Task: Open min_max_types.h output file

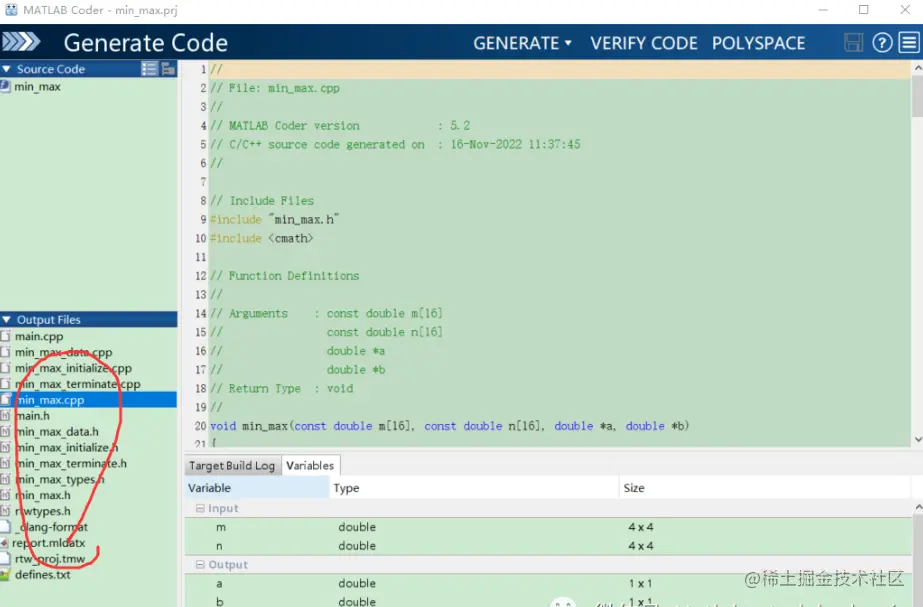Action: tap(59, 479)
